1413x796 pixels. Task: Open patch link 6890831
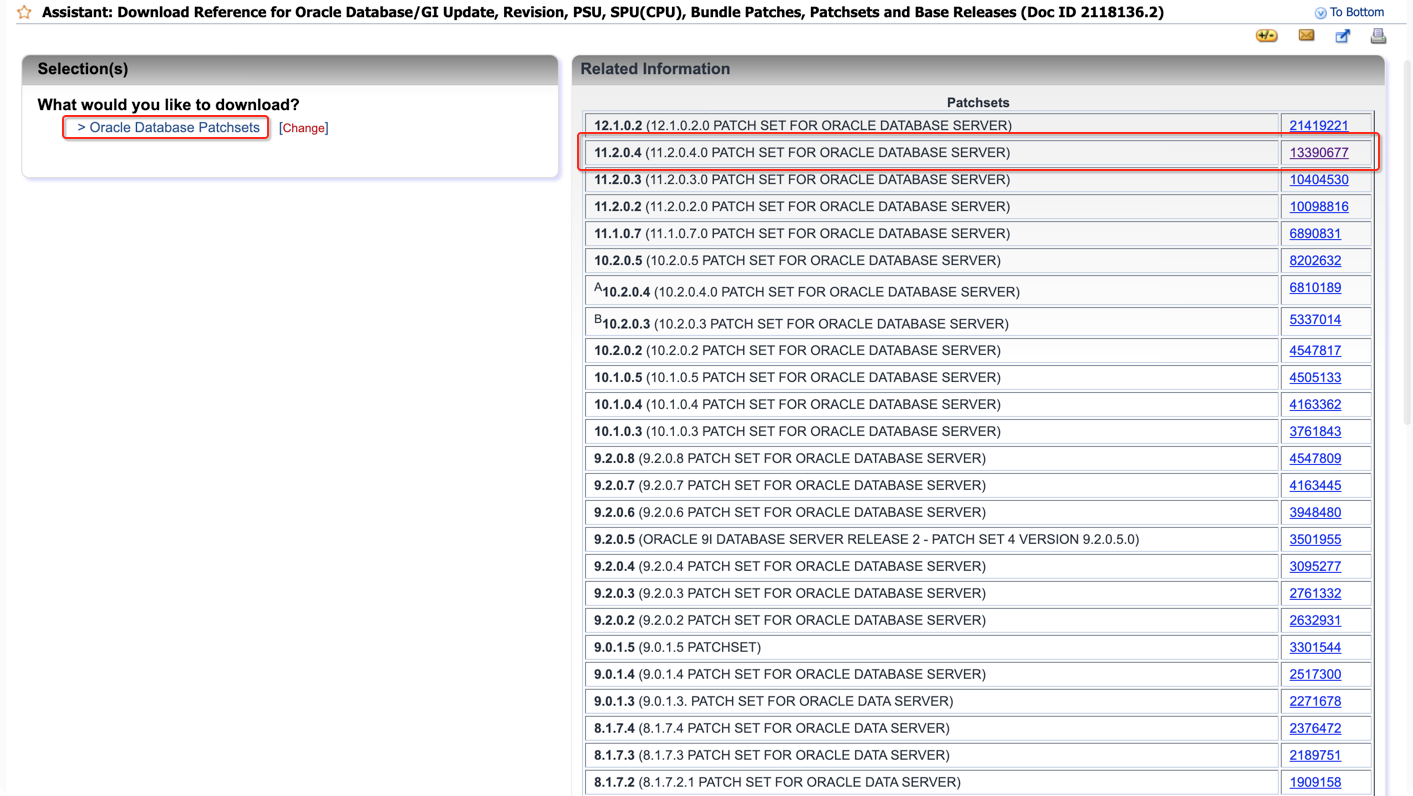[x=1315, y=233]
